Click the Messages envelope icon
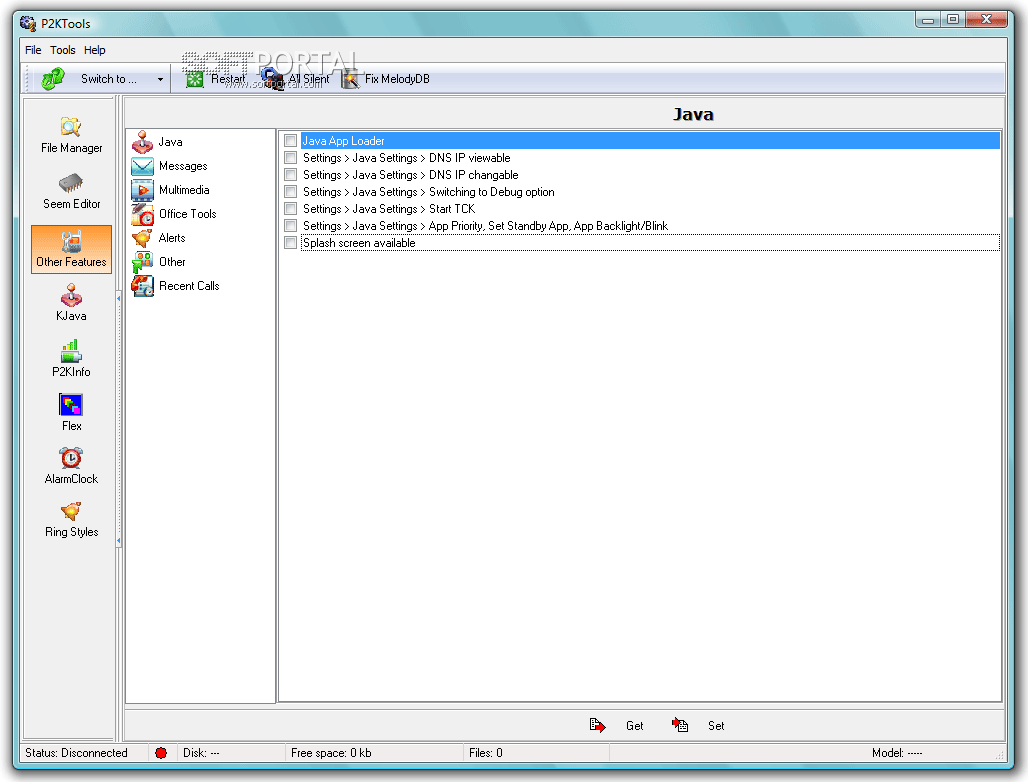The width and height of the screenshot is (1028, 782). 142,166
